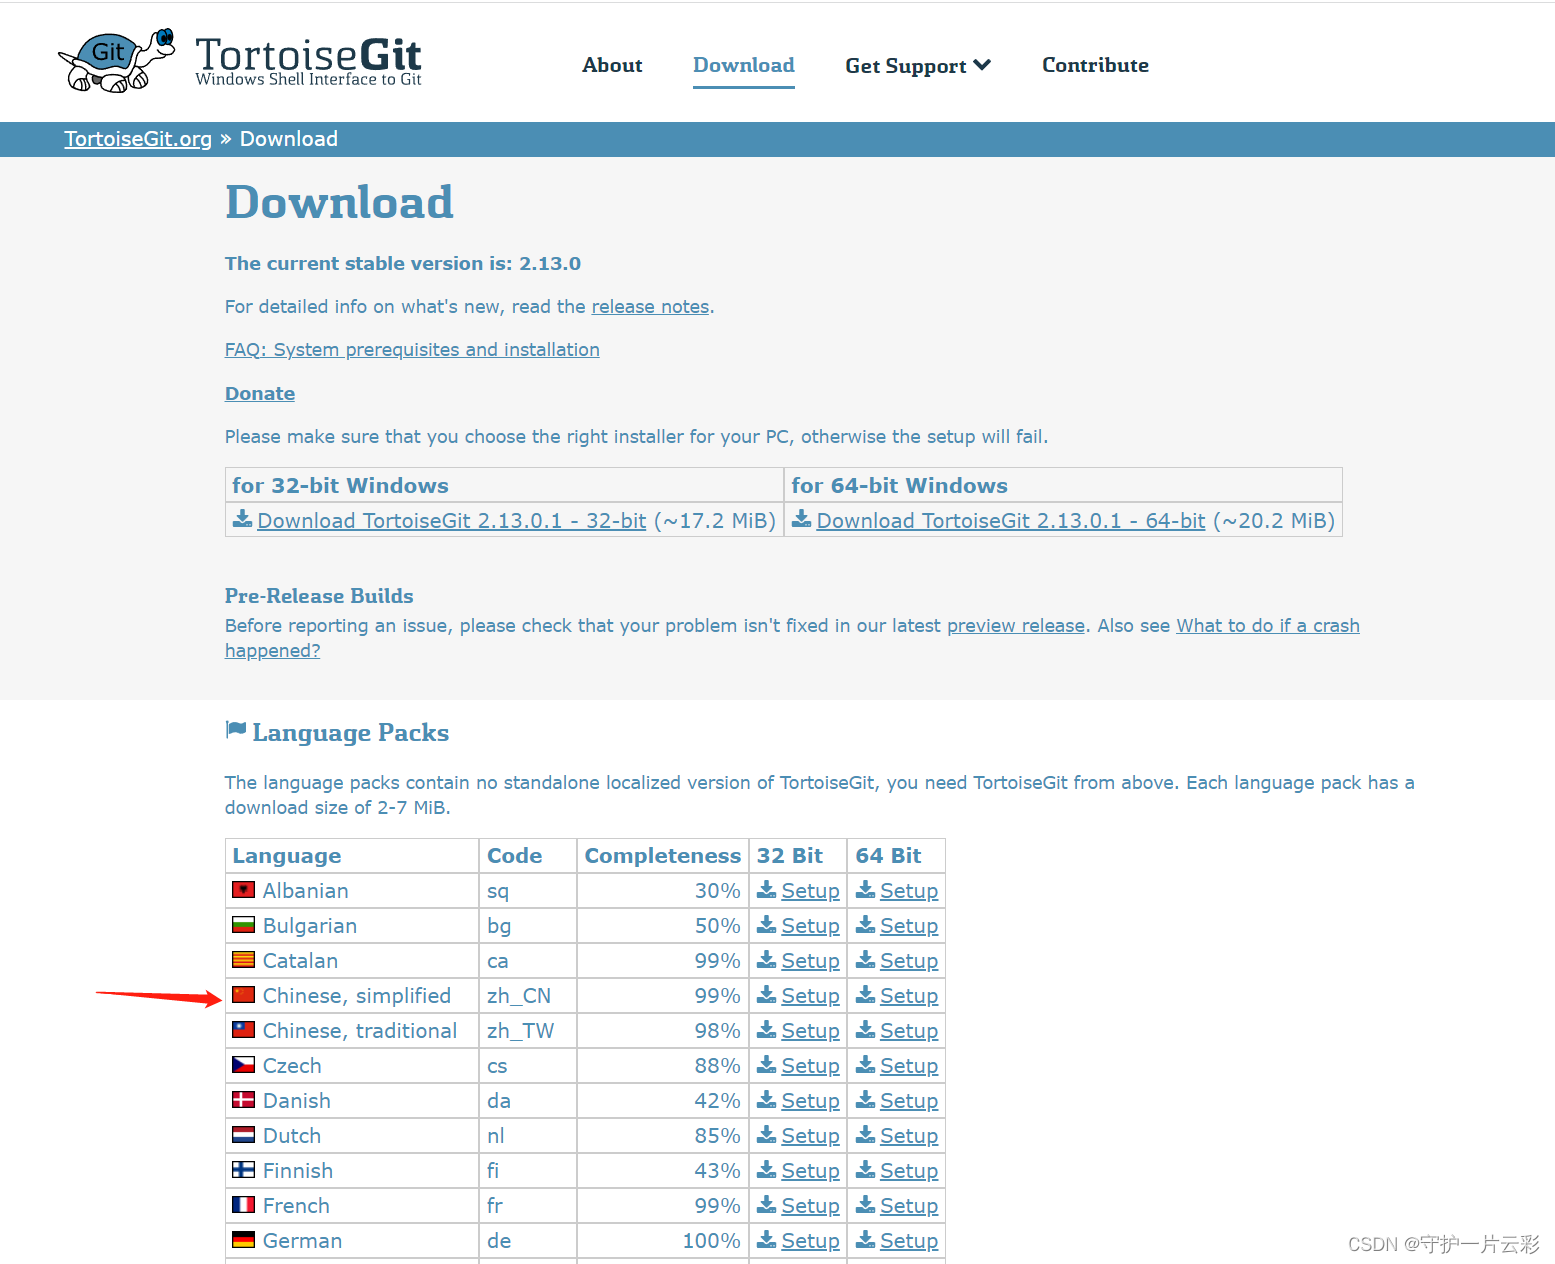Click the Pre-Release Builds heading
Screen dimensions: 1555x1264
[319, 596]
